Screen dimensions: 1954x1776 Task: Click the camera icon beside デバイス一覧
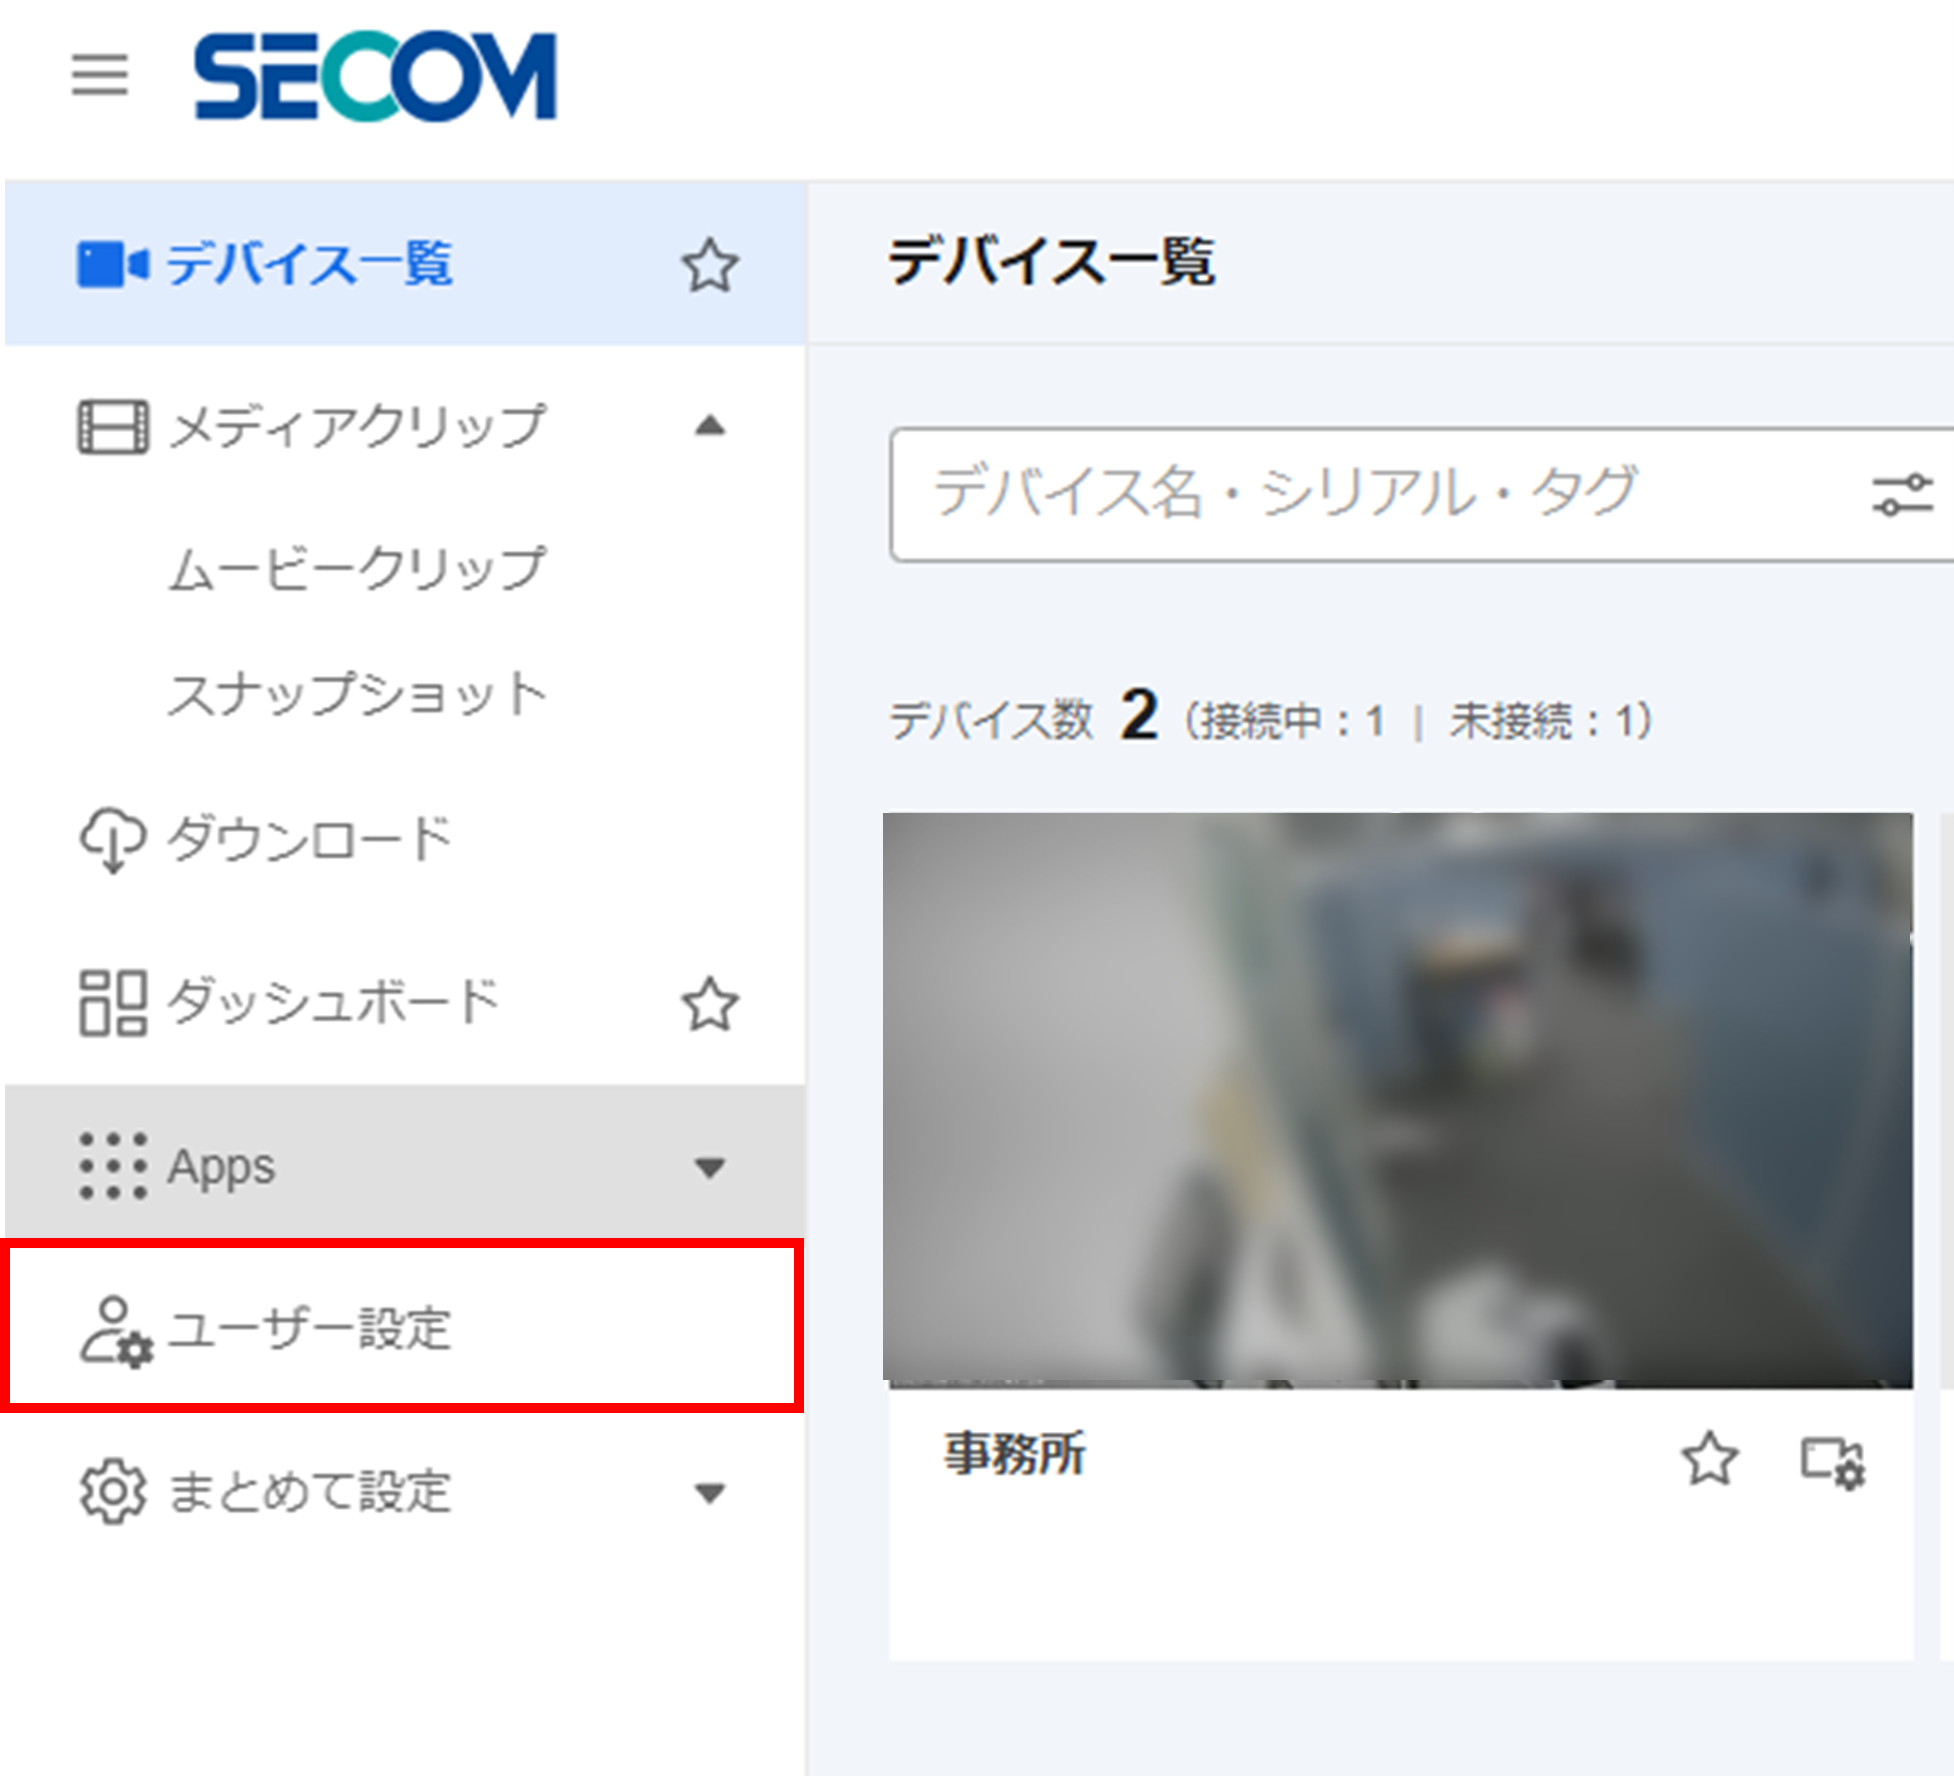113,265
